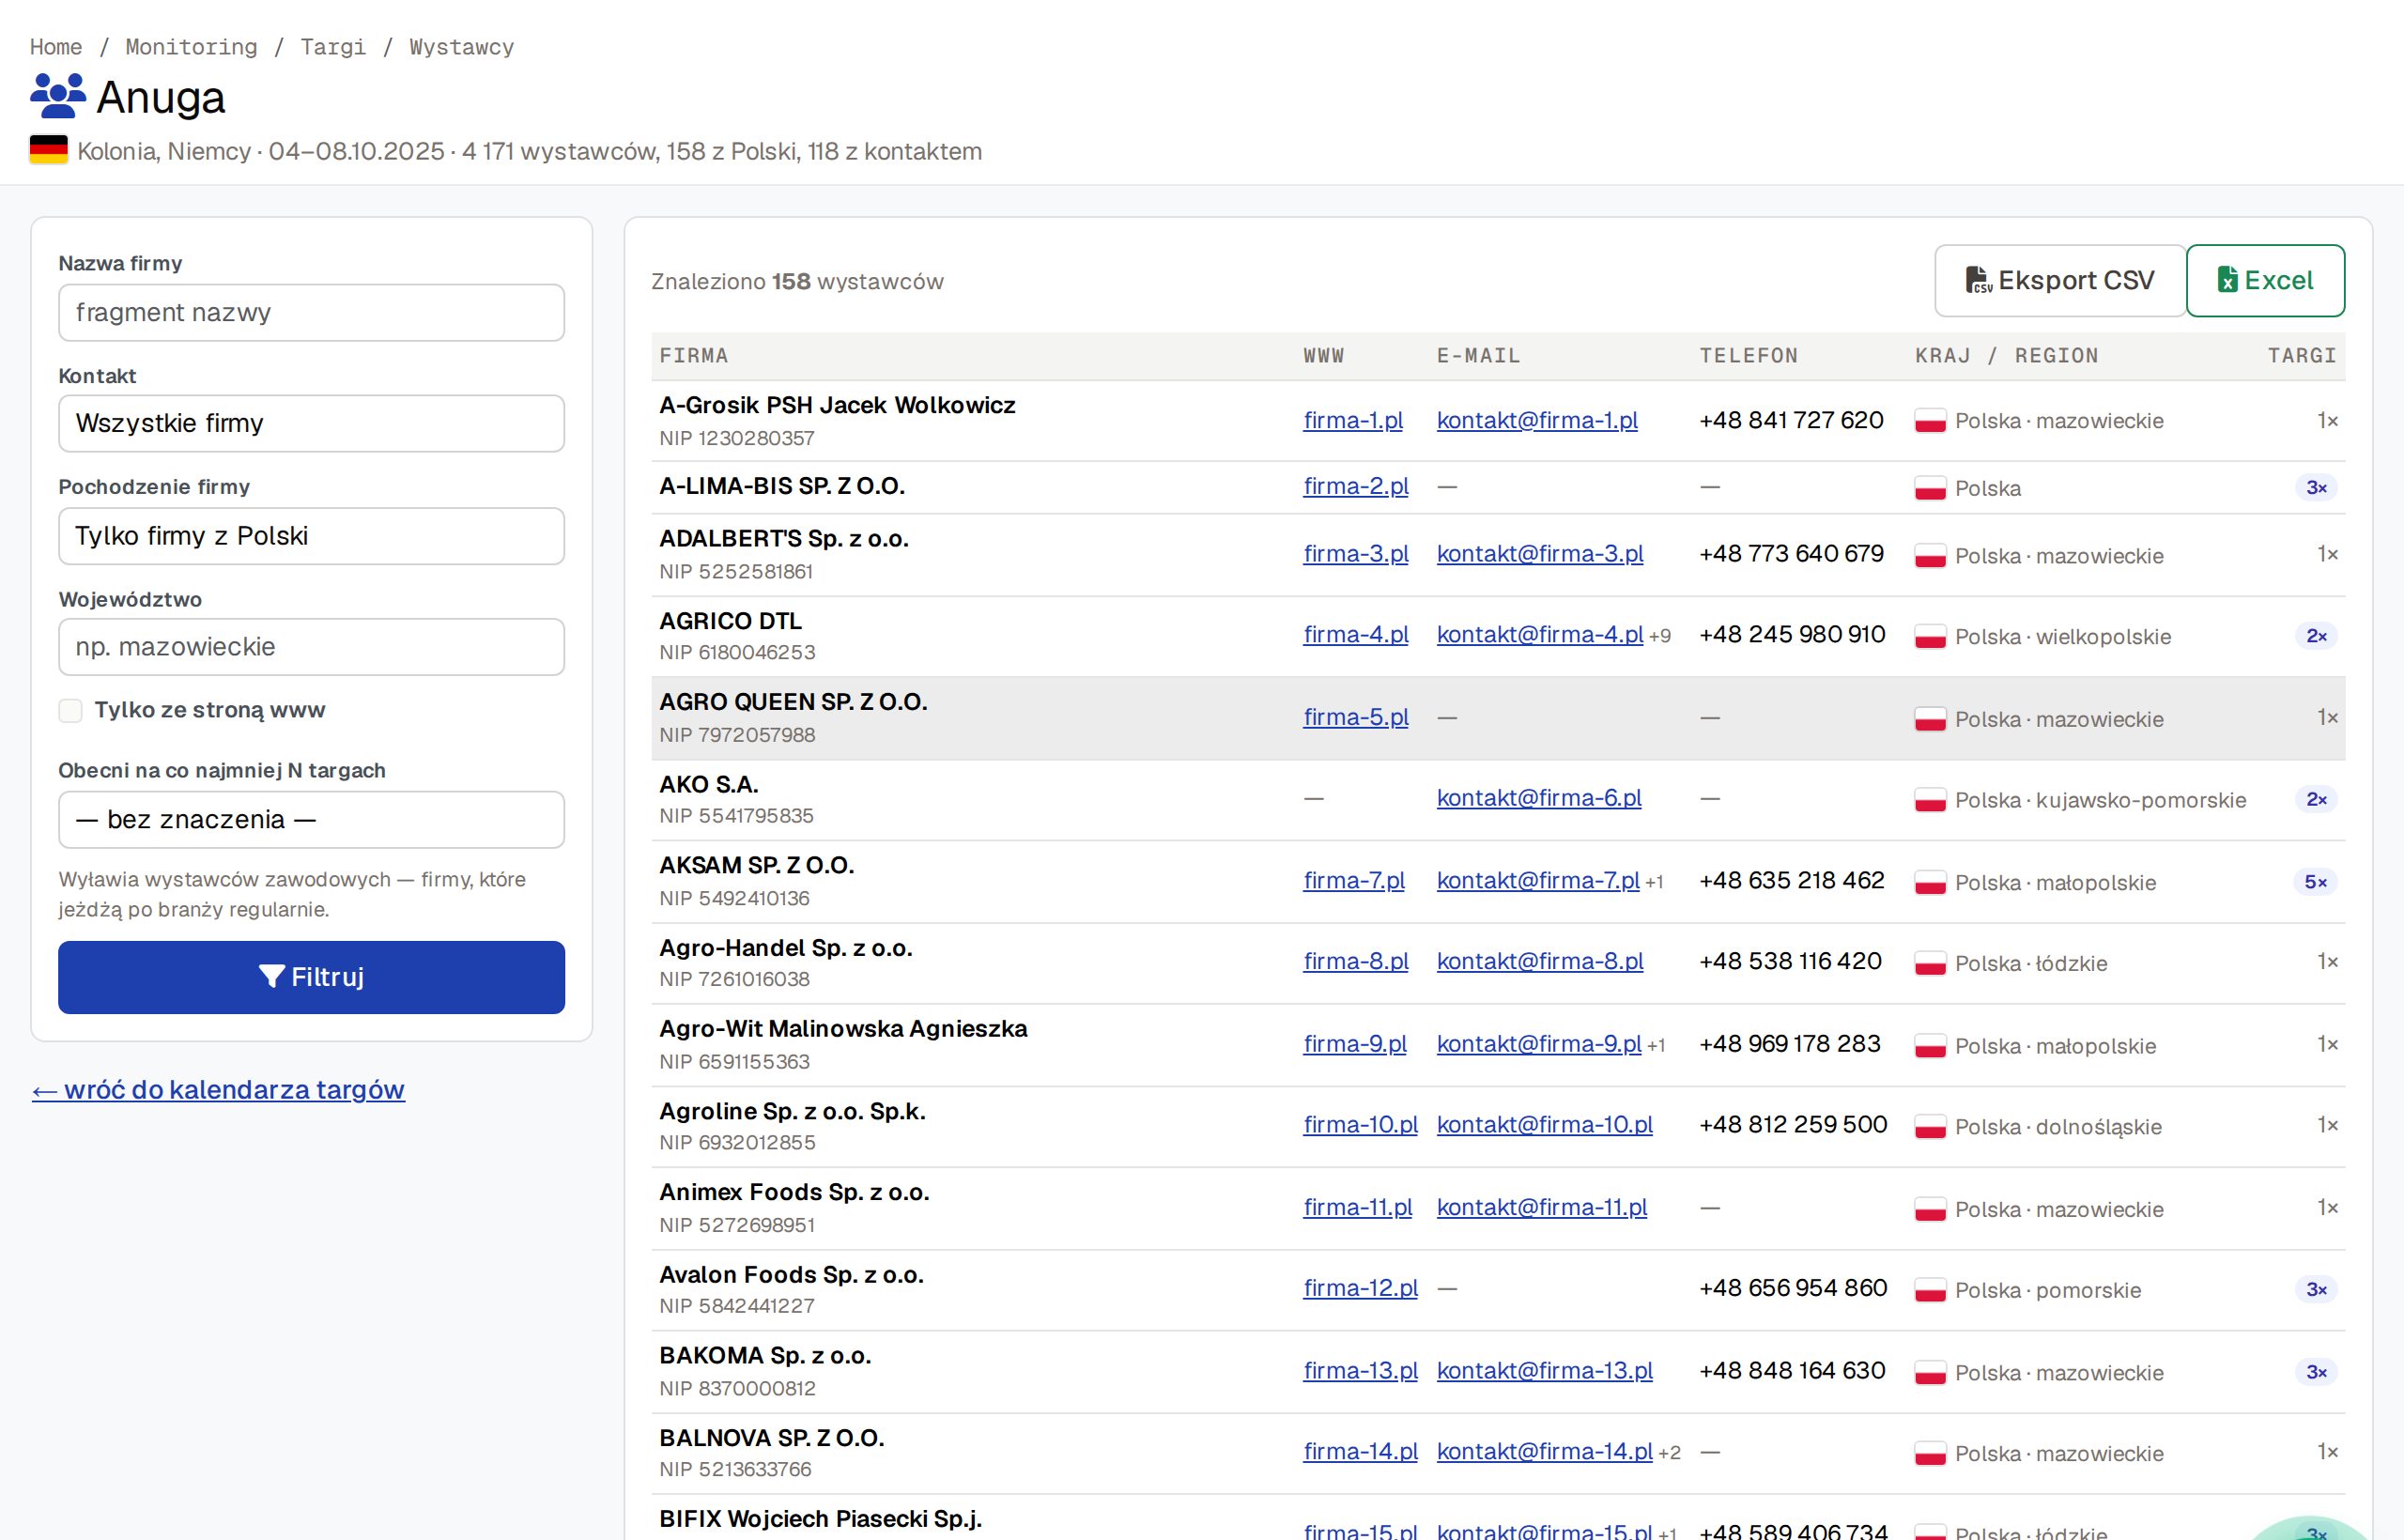Click the phone number +48 635 218 462
This screenshot has width=2404, height=1540.
tap(1792, 880)
